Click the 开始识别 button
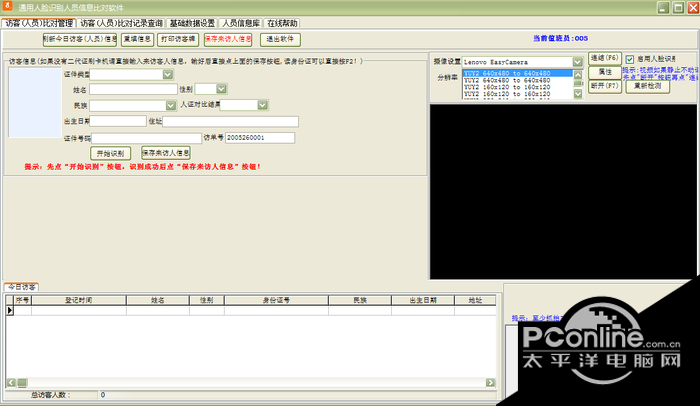 tap(110, 153)
